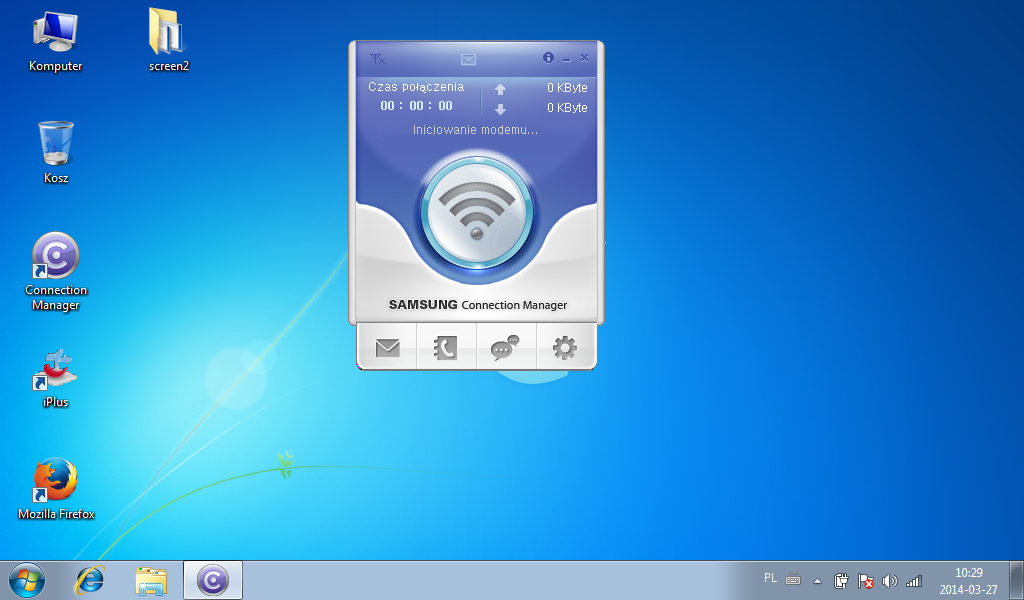Select the Kosz recycle bin icon
Screen dimensions: 1024x600
(x=56, y=152)
